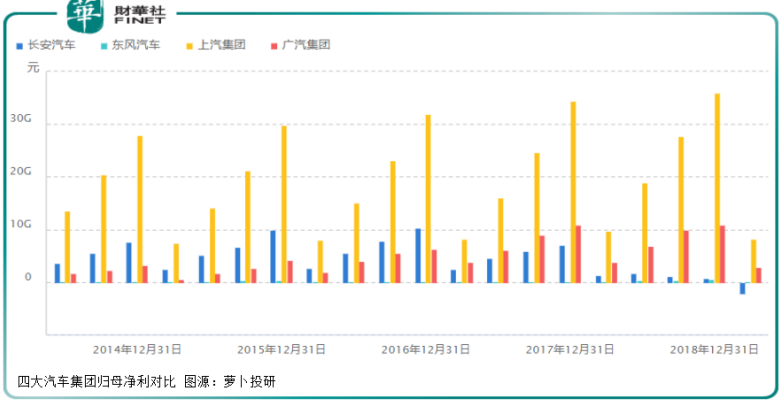Viewport: 782px width, 405px height.
Task: Click the tallest blue bar above 2016年12月31日
Action: click(417, 255)
